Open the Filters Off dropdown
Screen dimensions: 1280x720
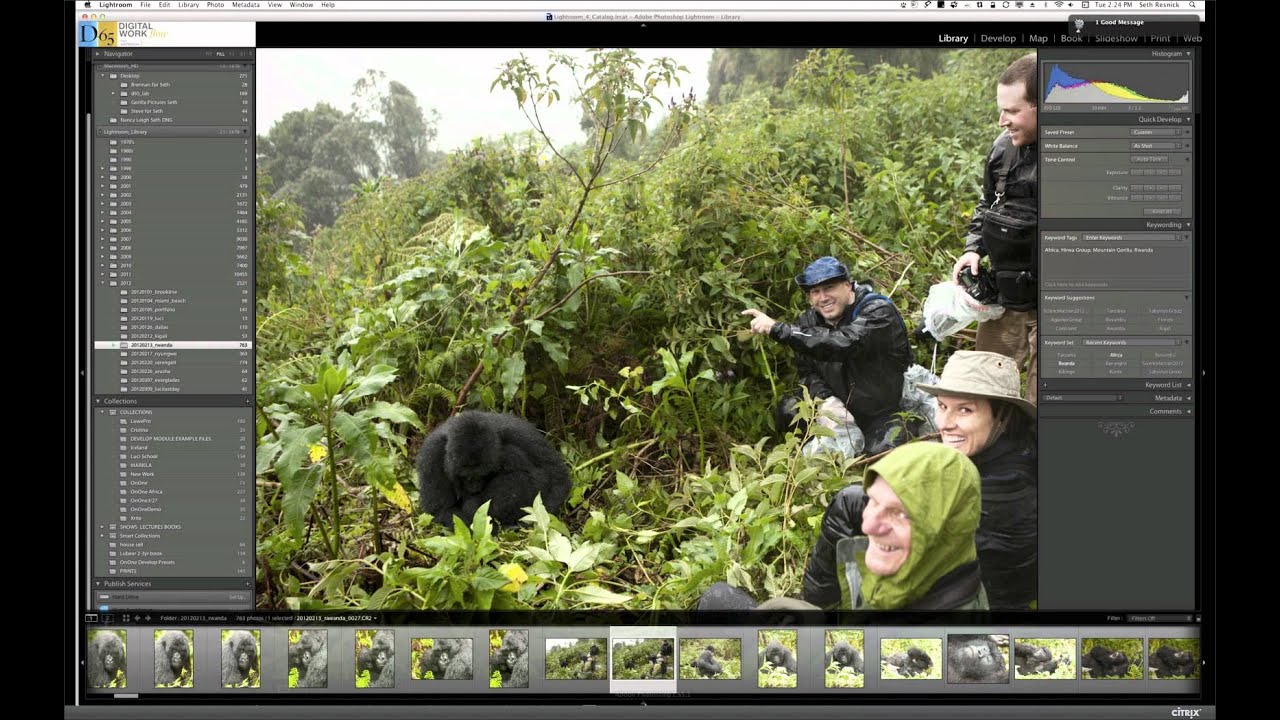click(1160, 618)
